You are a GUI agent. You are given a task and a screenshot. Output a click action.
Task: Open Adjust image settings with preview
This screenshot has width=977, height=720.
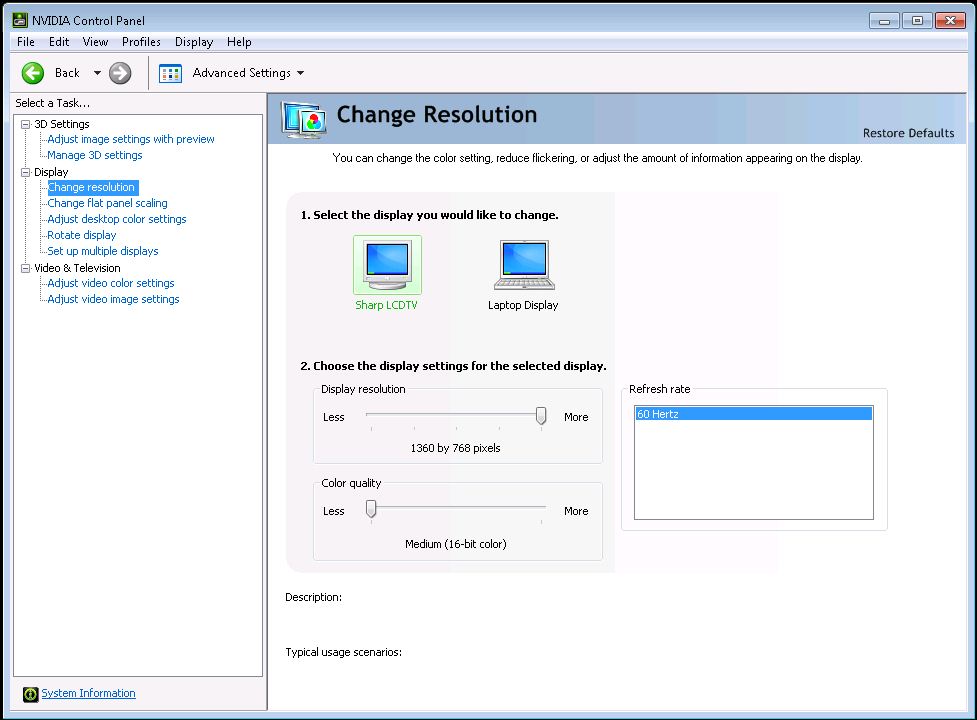[131, 139]
